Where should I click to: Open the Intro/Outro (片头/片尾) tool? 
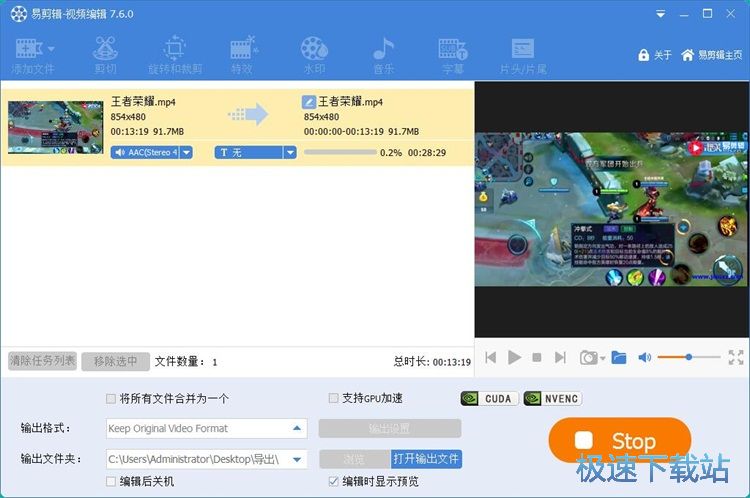tap(523, 55)
